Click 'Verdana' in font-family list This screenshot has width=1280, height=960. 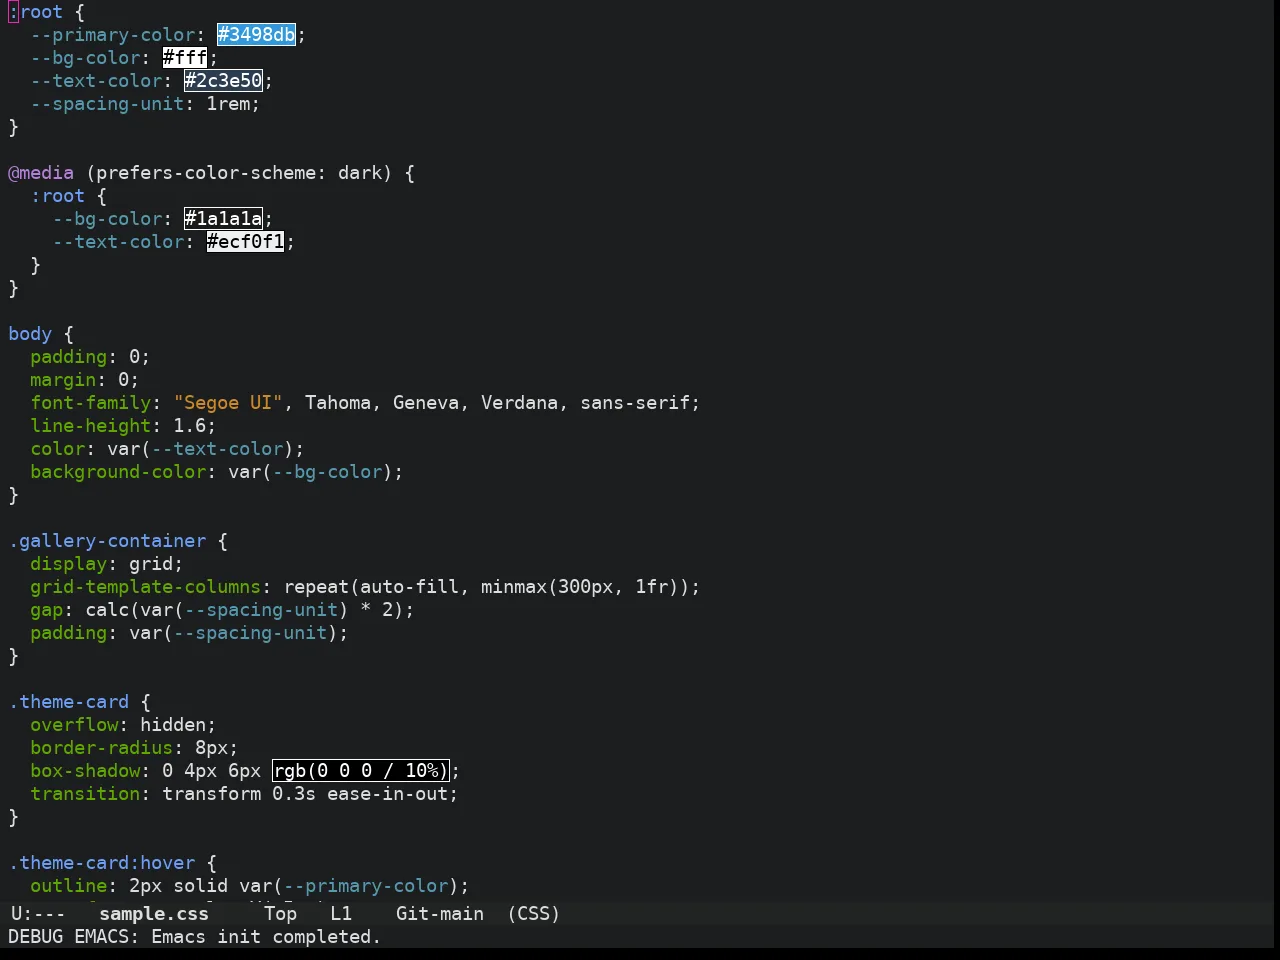click(520, 403)
